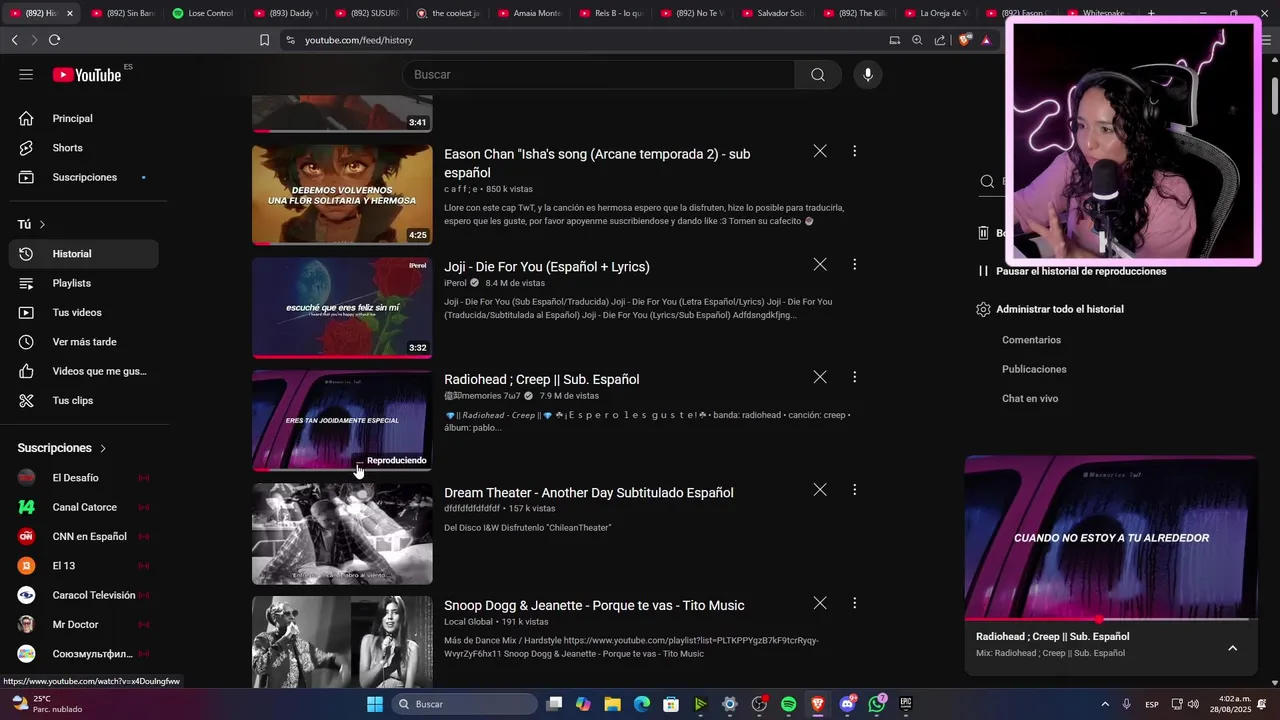Open Dream Theater Another Day thumbnail
Image resolution: width=1280 pixels, height=720 pixels.
(342, 534)
